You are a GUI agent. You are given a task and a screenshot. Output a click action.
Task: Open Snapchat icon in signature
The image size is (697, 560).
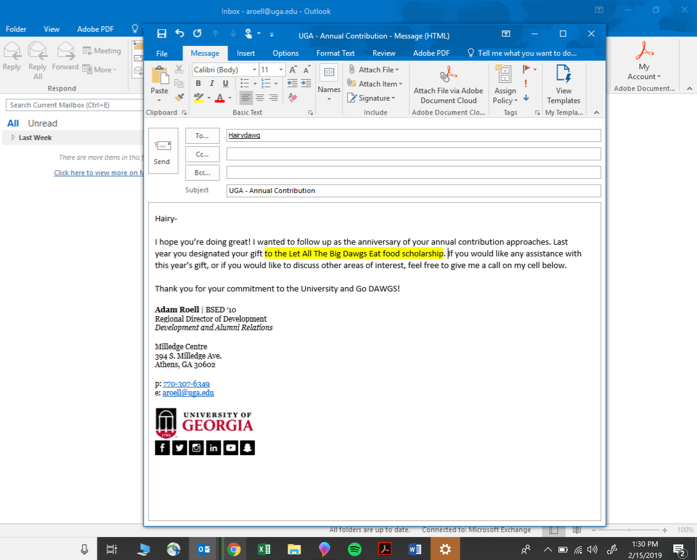click(248, 448)
